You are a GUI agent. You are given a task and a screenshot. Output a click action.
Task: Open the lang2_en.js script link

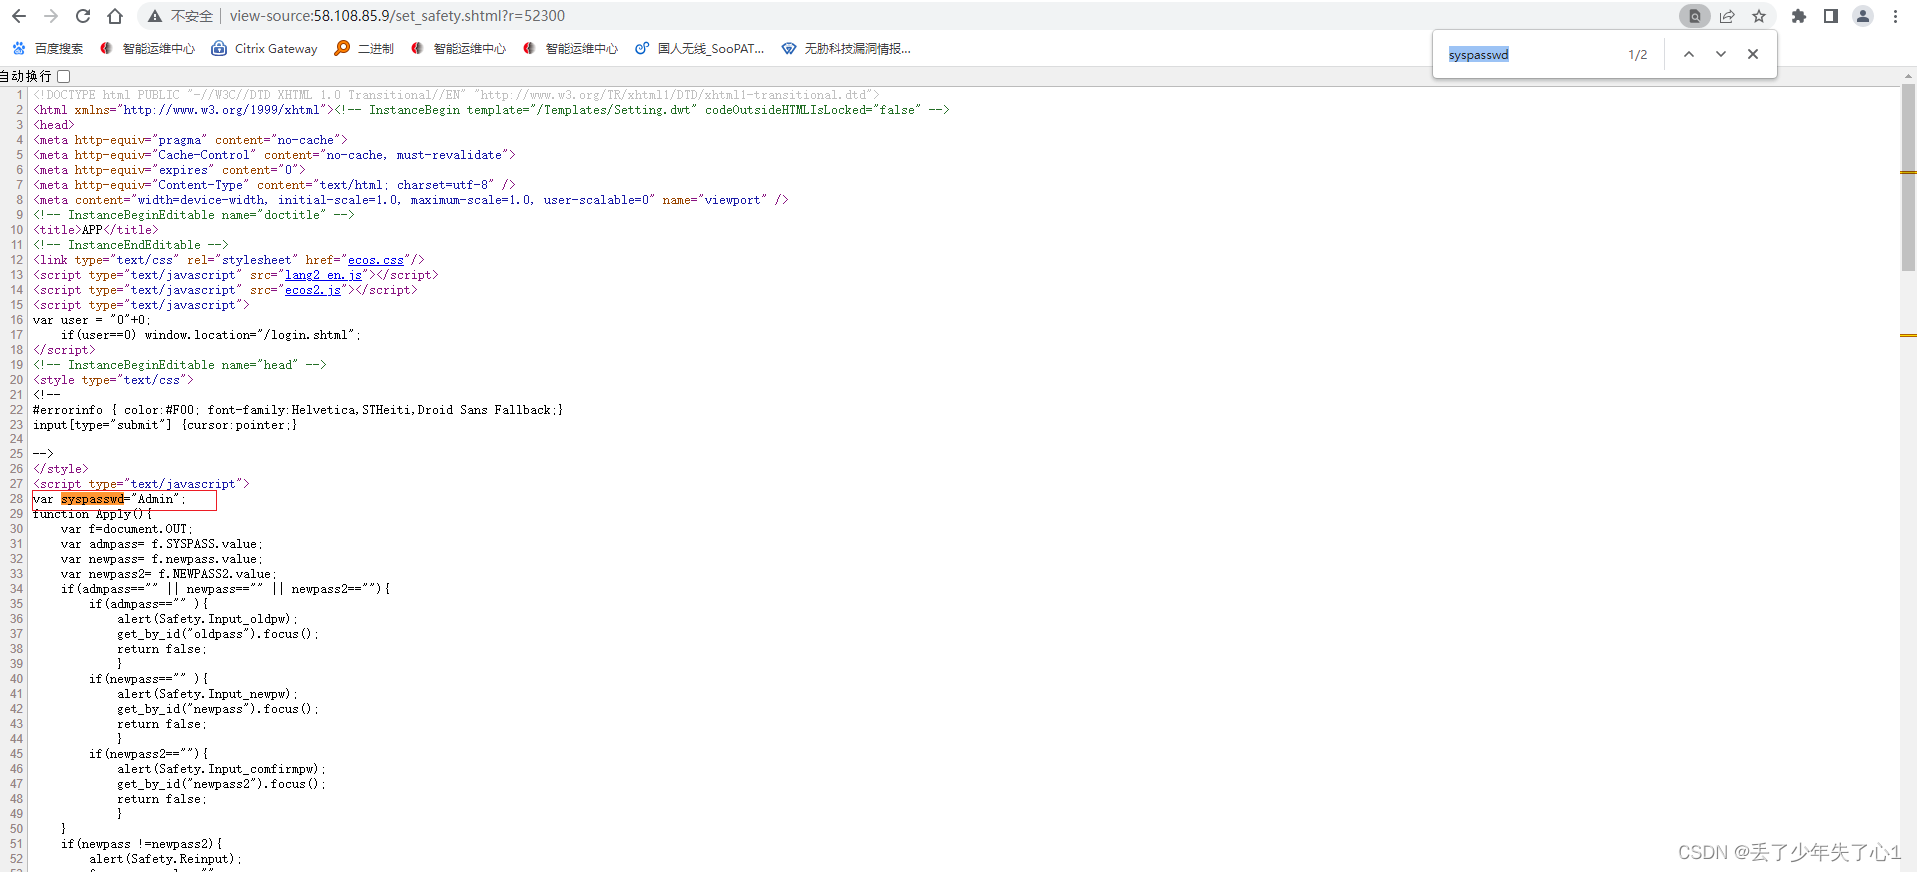click(x=323, y=275)
